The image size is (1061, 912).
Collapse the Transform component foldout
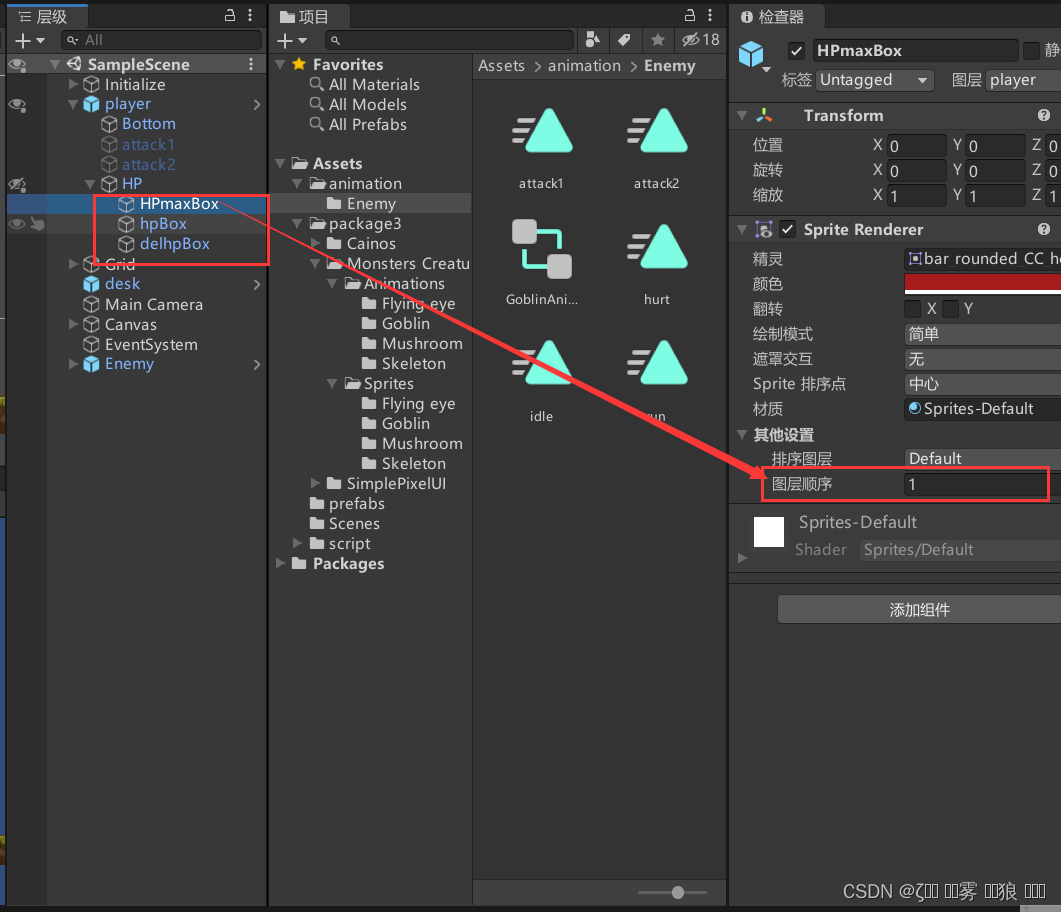point(742,116)
